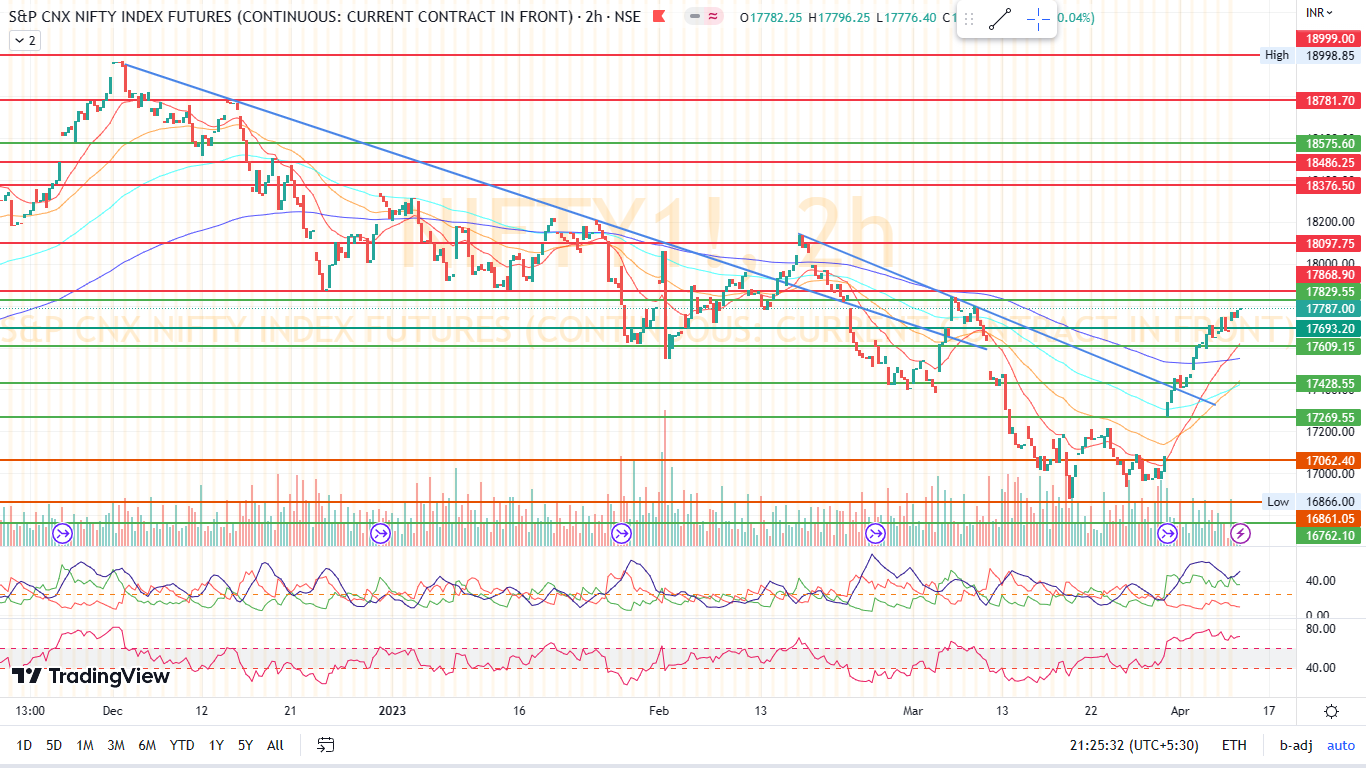The width and height of the screenshot is (1366, 768).
Task: Click the L17776.40 low value
Action: pyautogui.click(x=908, y=18)
